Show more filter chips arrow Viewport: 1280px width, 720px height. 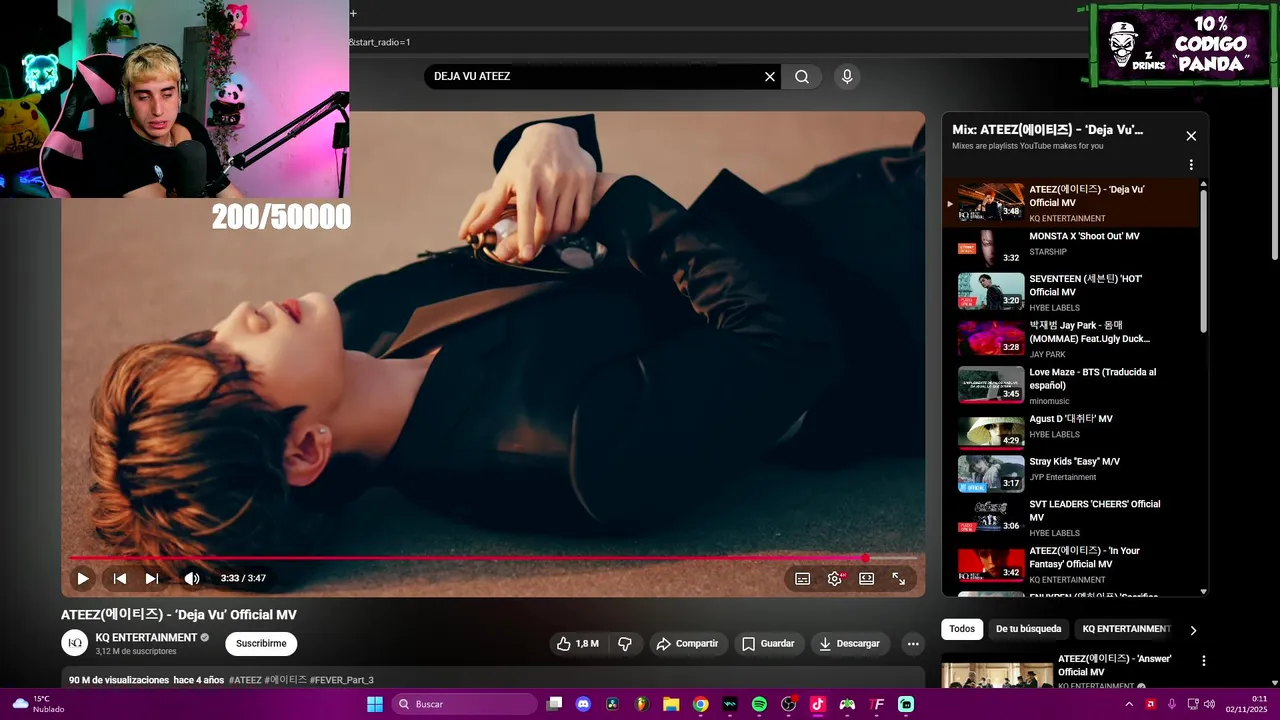pyautogui.click(x=1192, y=630)
